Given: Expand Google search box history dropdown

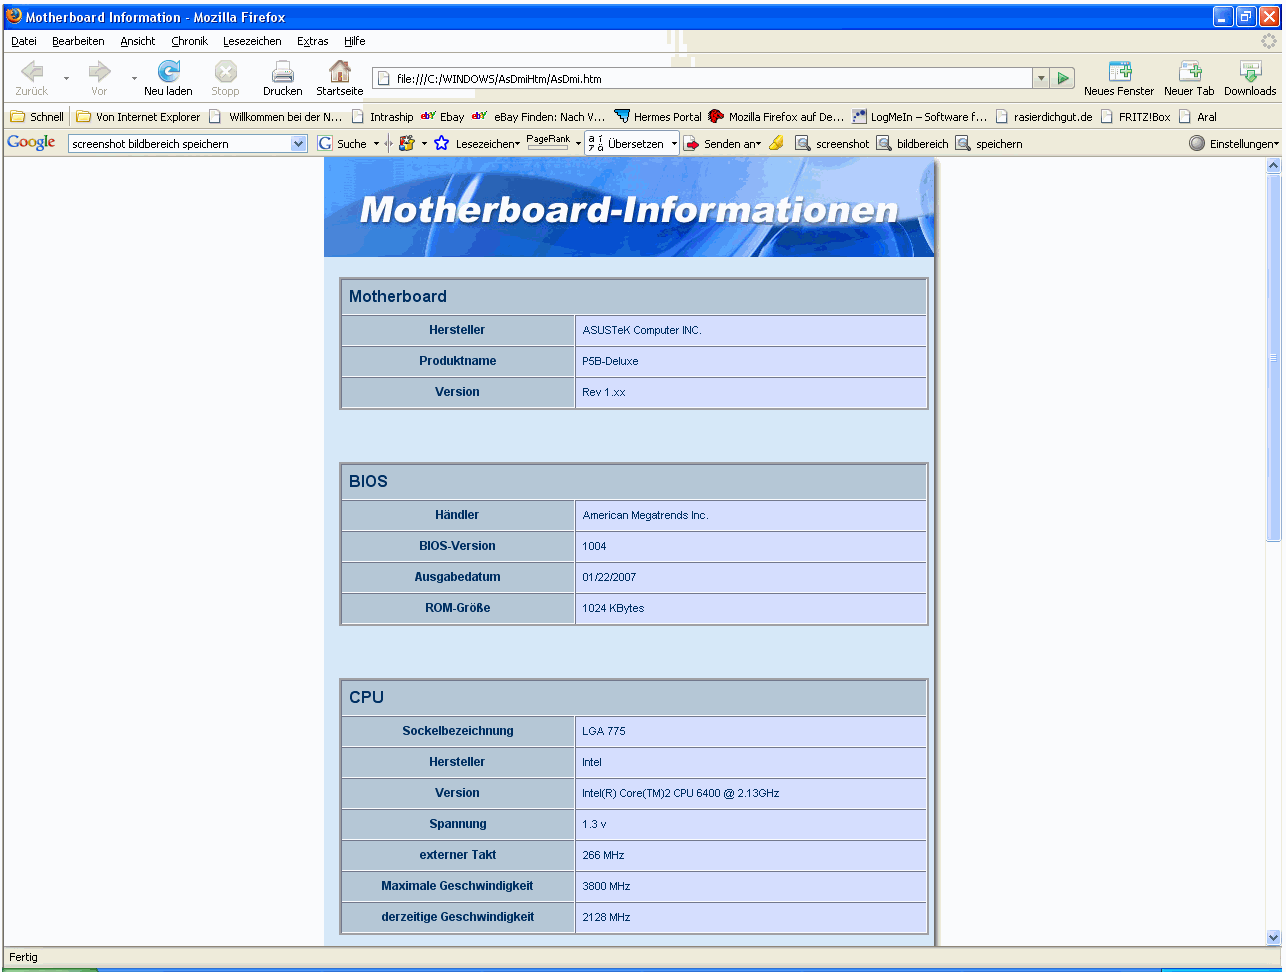Looking at the screenshot, I should pos(298,144).
